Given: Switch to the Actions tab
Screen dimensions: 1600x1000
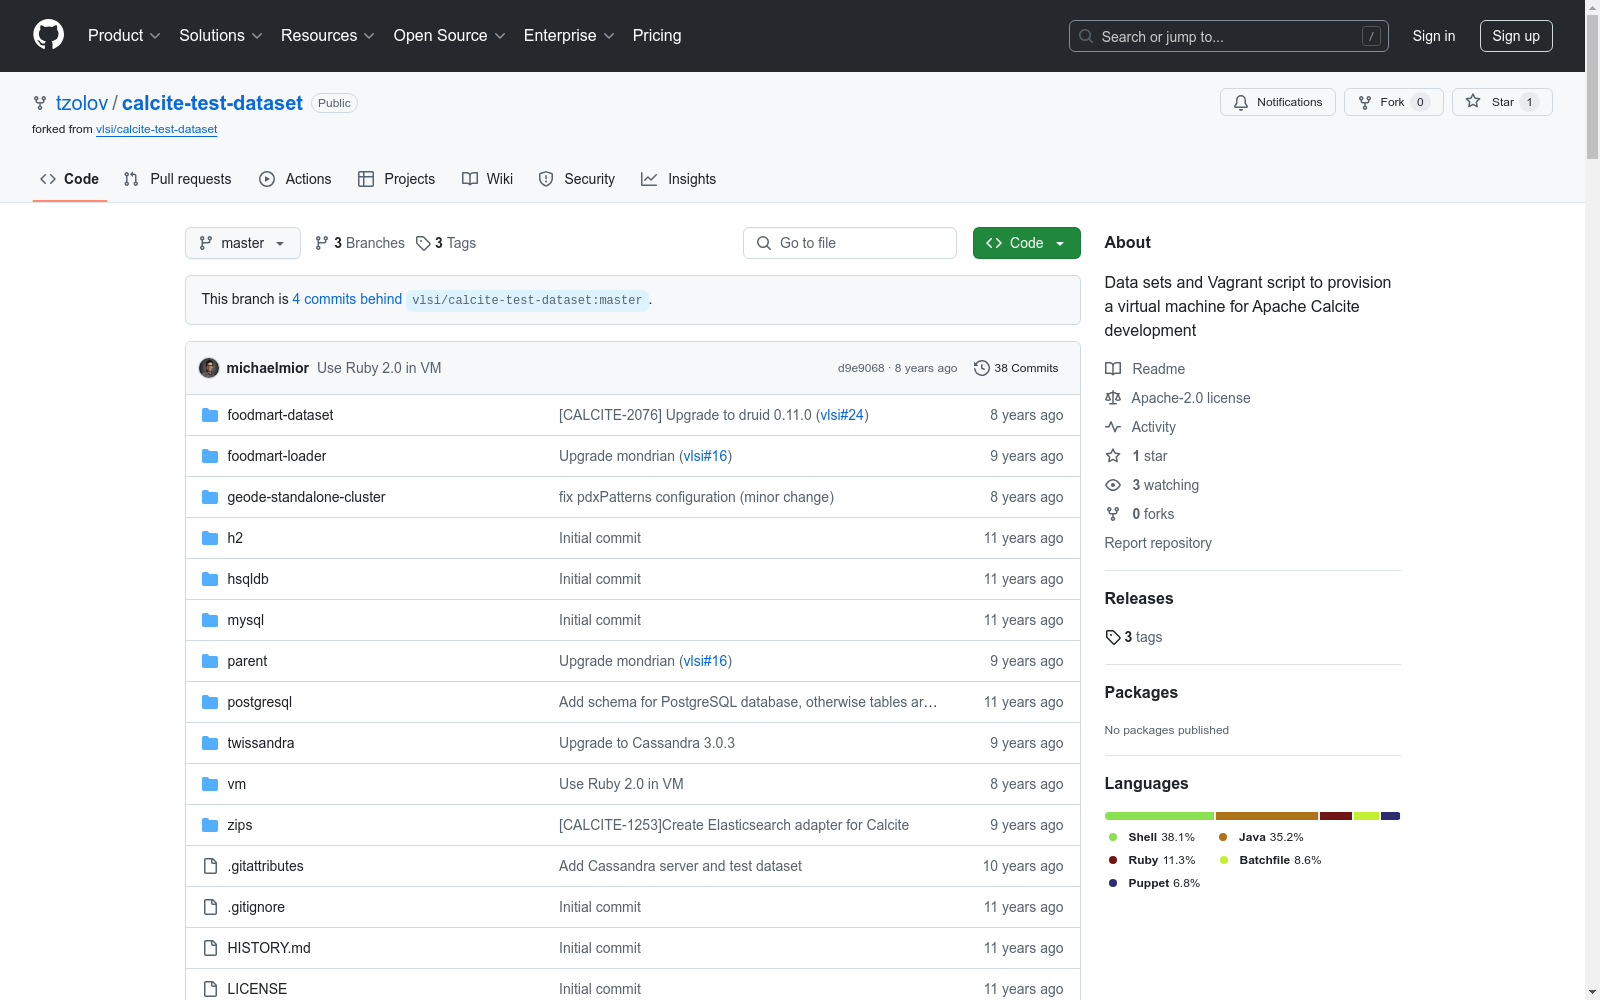Looking at the screenshot, I should pos(295,179).
